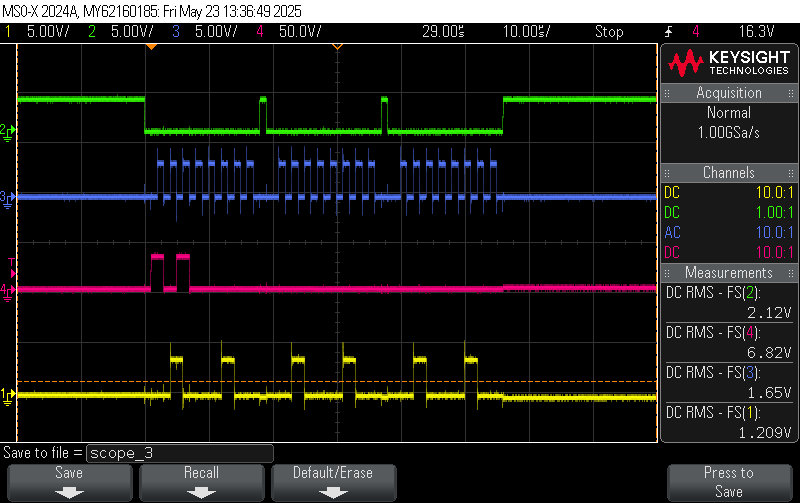The width and height of the screenshot is (800, 503).
Task: Select channel 2 ground marker icon
Action: coord(7,132)
